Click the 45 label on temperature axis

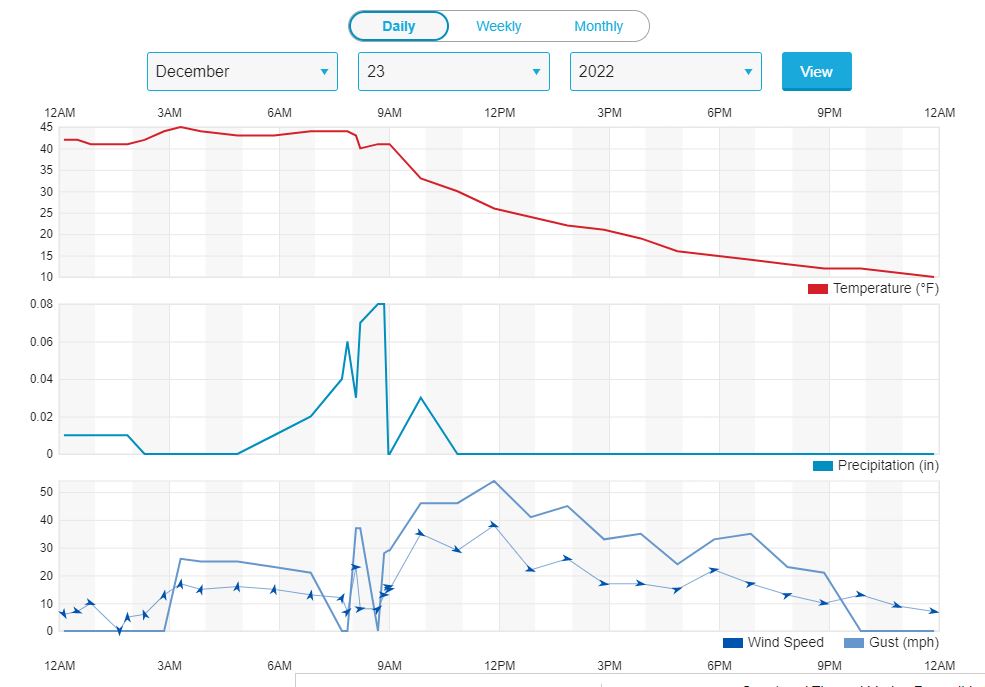pos(46,127)
